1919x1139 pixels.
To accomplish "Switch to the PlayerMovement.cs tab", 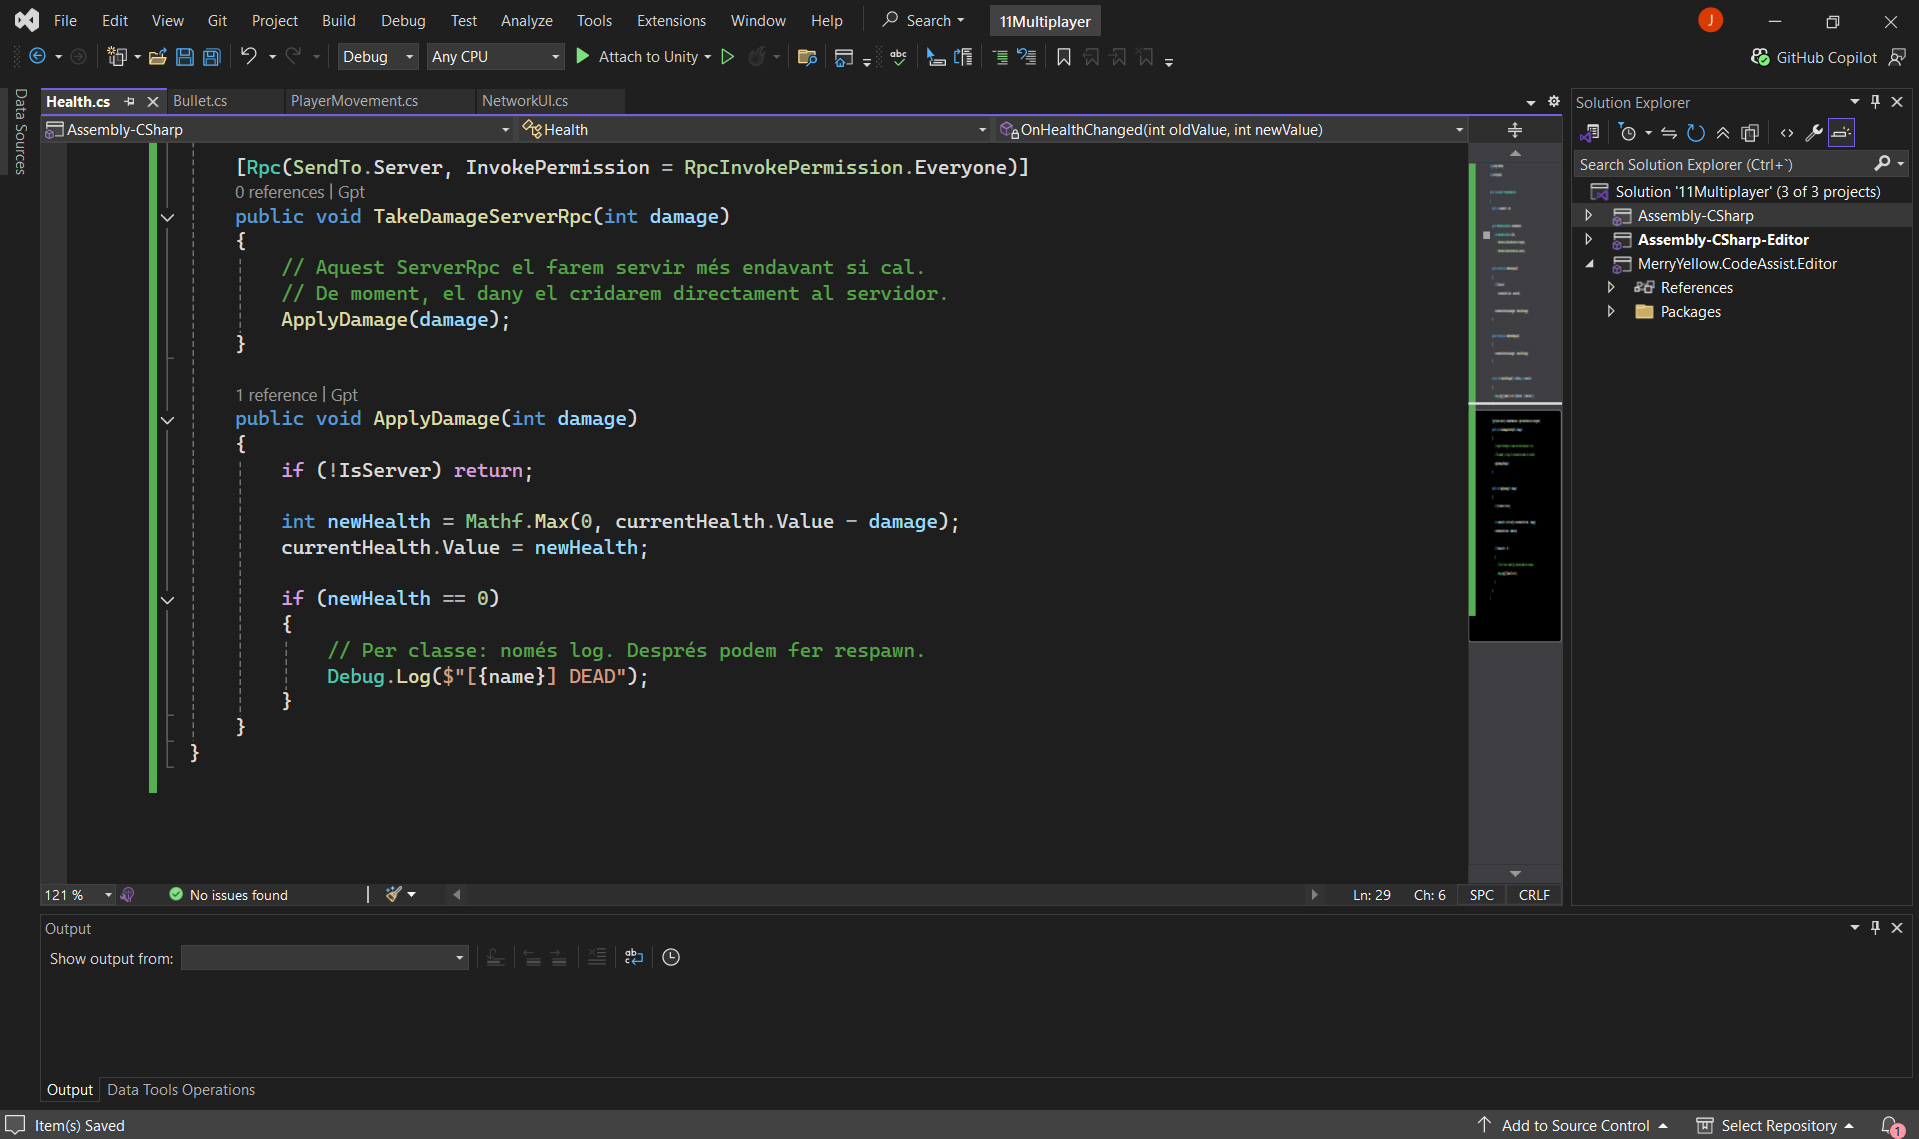I will point(354,101).
